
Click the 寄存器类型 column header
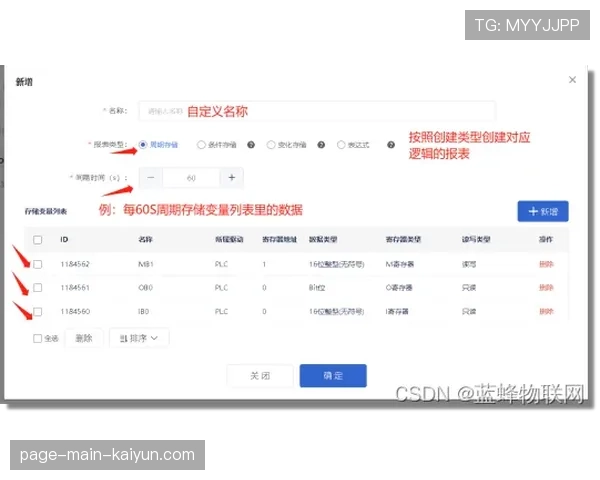pos(403,240)
